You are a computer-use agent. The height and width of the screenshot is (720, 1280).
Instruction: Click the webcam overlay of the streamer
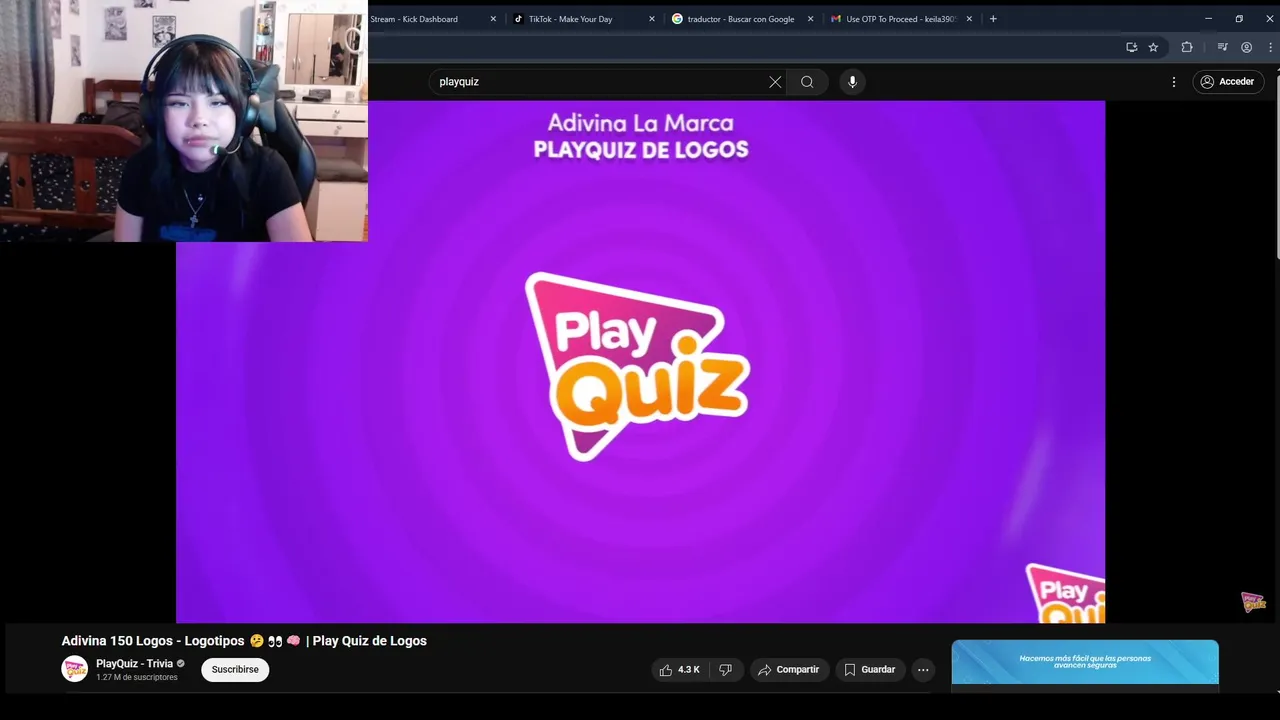click(x=184, y=121)
